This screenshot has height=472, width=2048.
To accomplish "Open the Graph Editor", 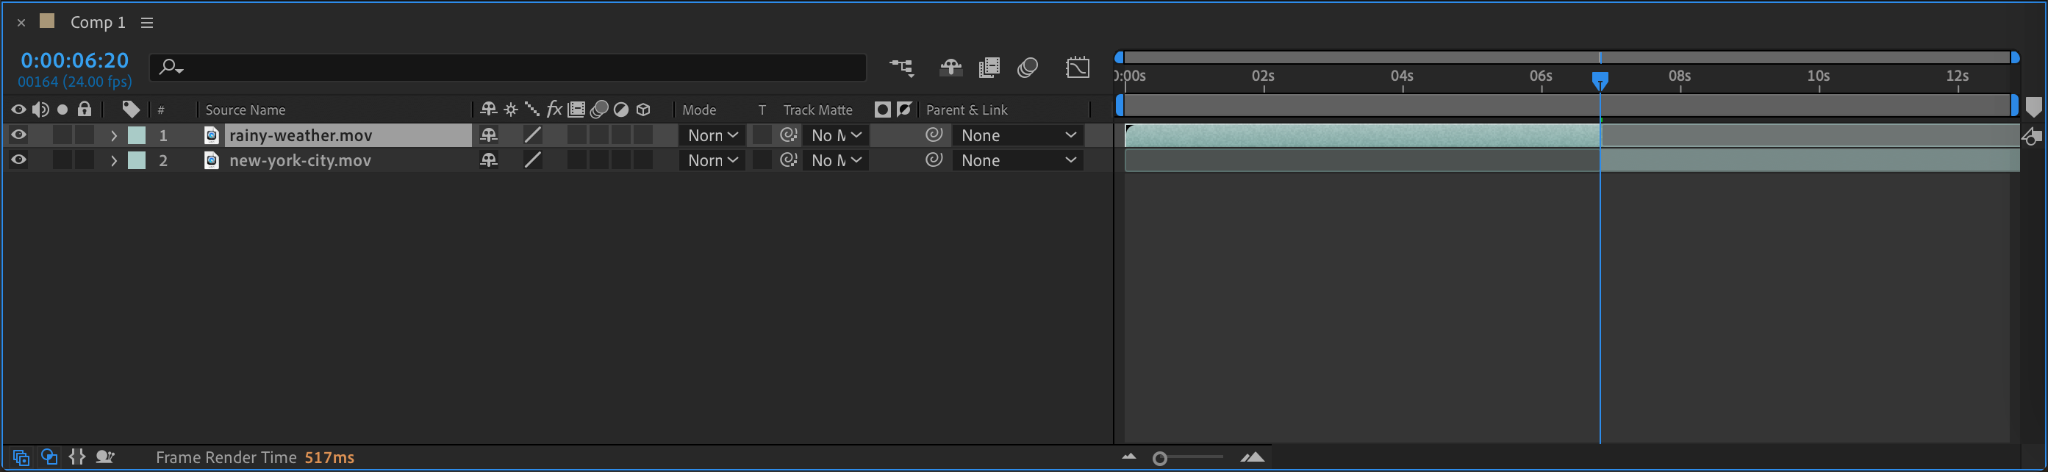I will tap(1077, 67).
